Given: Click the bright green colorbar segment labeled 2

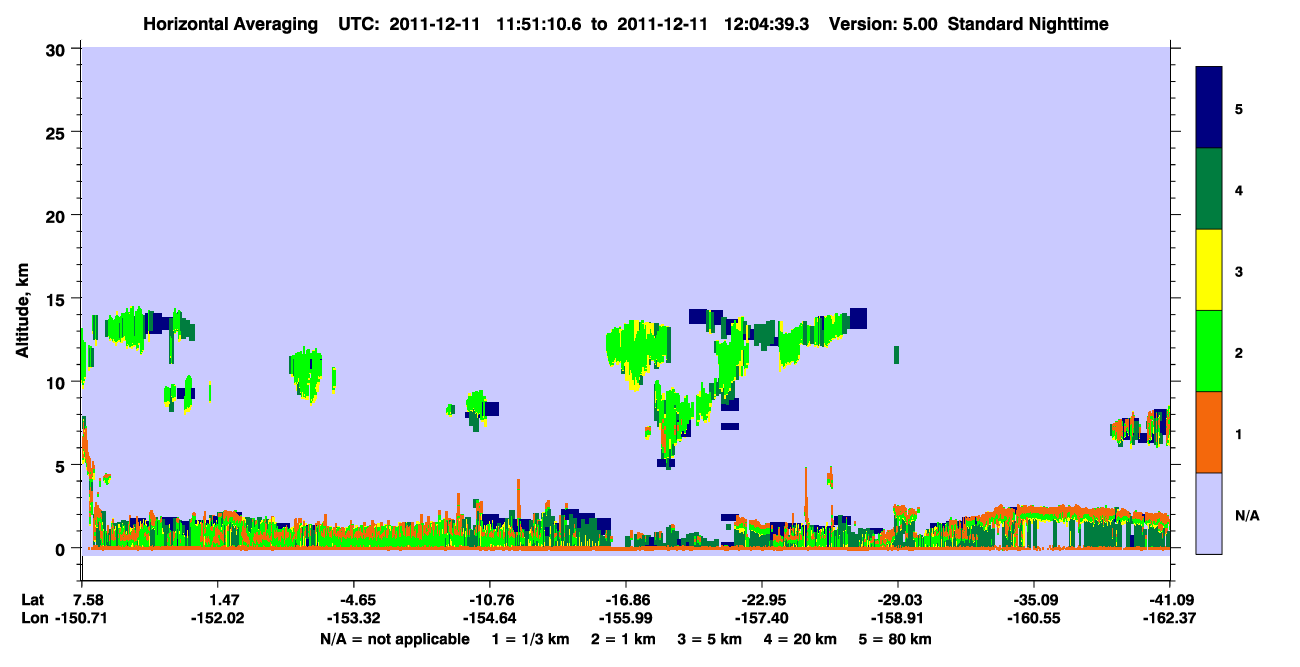Looking at the screenshot, I should click(x=1209, y=351).
